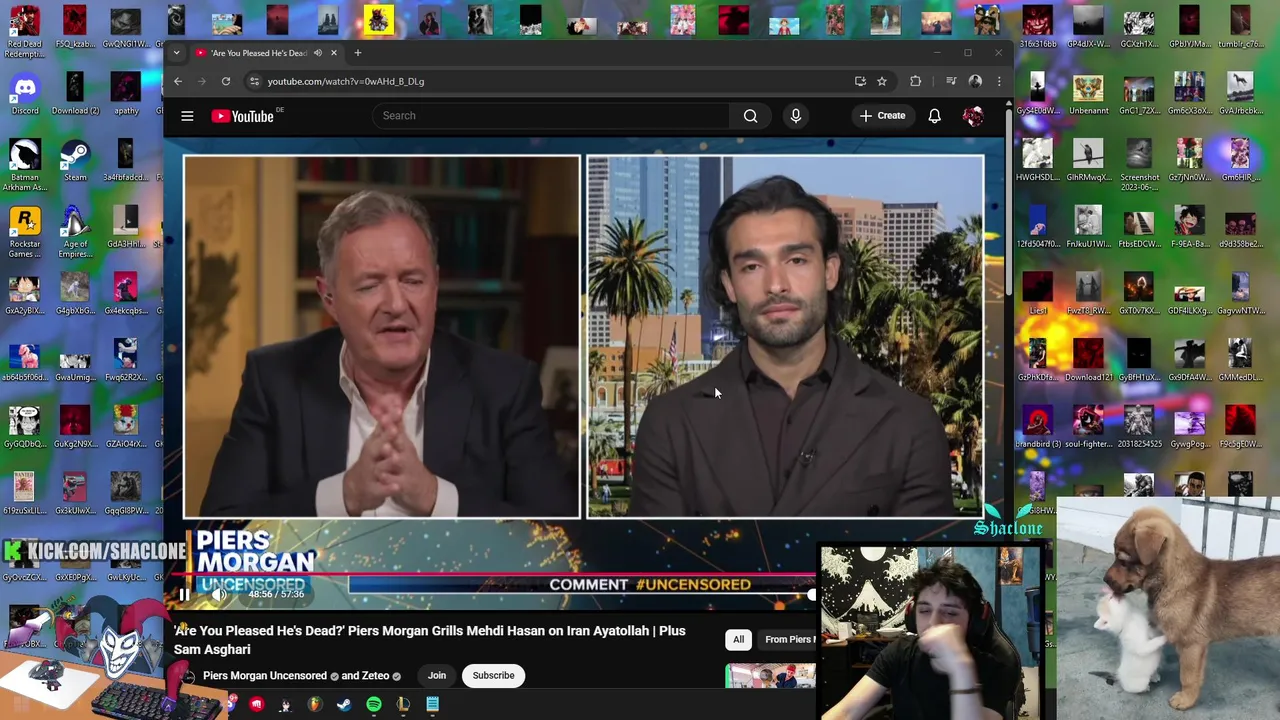Open the Notepad icon in the taskbar
1280x720 pixels.
click(432, 705)
